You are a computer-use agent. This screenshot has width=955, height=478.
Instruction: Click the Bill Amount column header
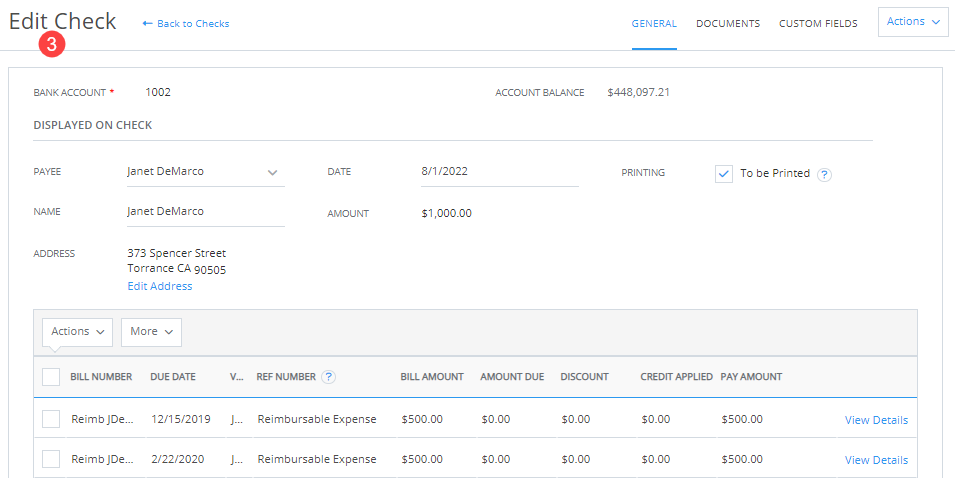pyautogui.click(x=432, y=377)
